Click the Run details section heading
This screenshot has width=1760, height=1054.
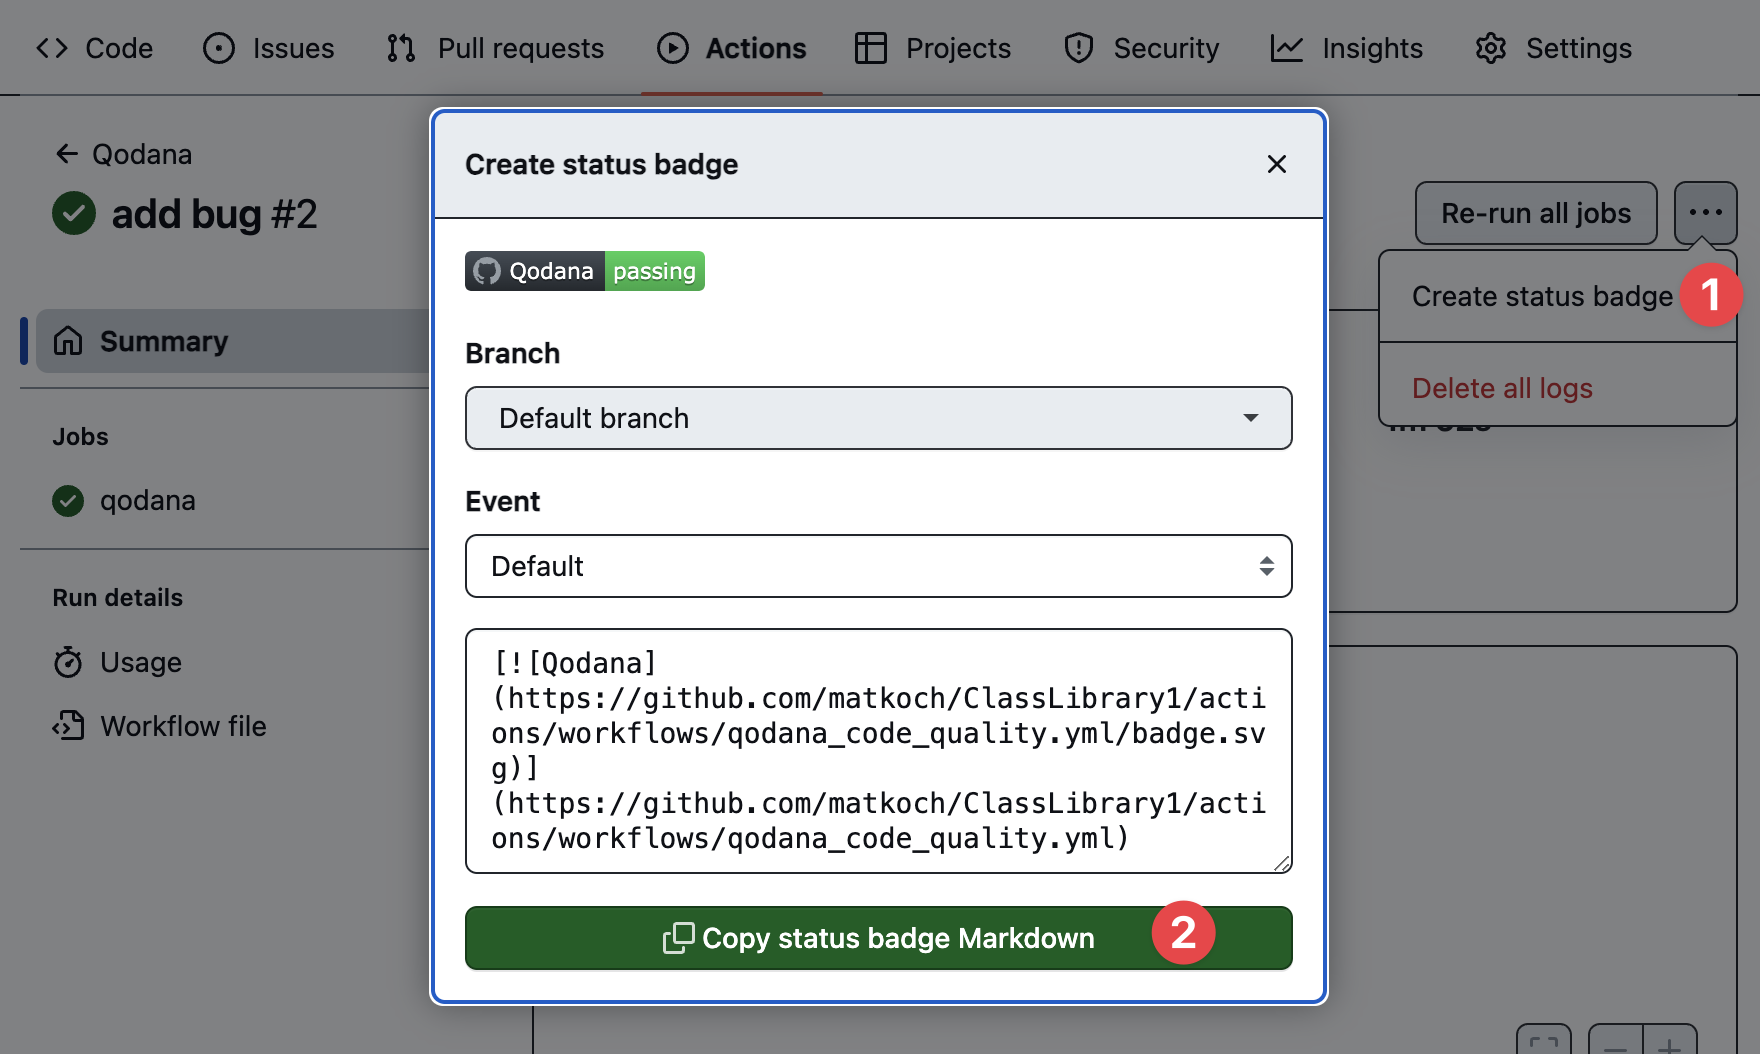[118, 598]
